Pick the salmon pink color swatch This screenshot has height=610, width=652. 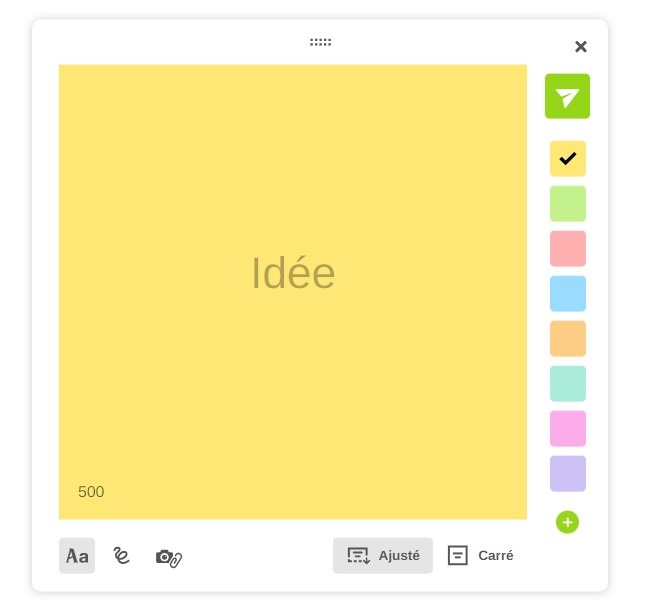point(567,248)
